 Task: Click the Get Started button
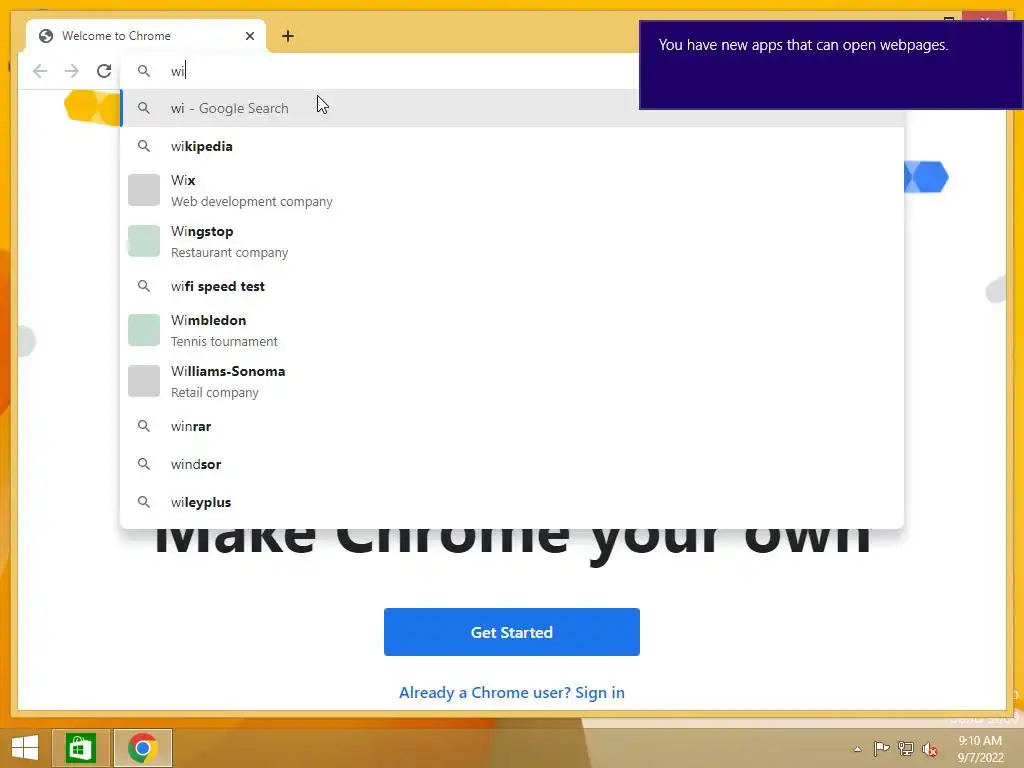(x=512, y=632)
